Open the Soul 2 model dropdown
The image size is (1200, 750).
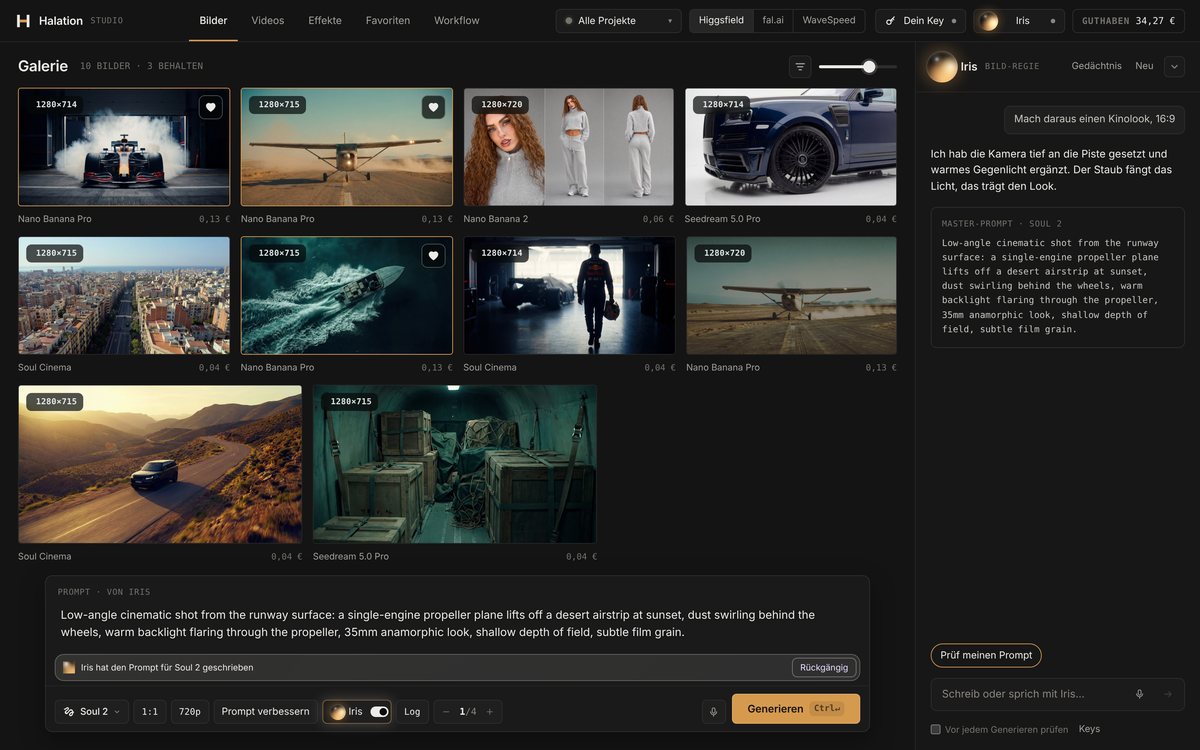pyautogui.click(x=92, y=712)
